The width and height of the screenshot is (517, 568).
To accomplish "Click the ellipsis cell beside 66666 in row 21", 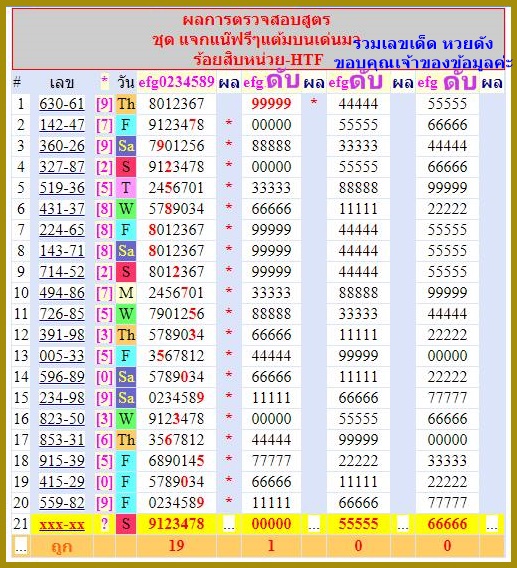I will pyautogui.click(x=492, y=524).
